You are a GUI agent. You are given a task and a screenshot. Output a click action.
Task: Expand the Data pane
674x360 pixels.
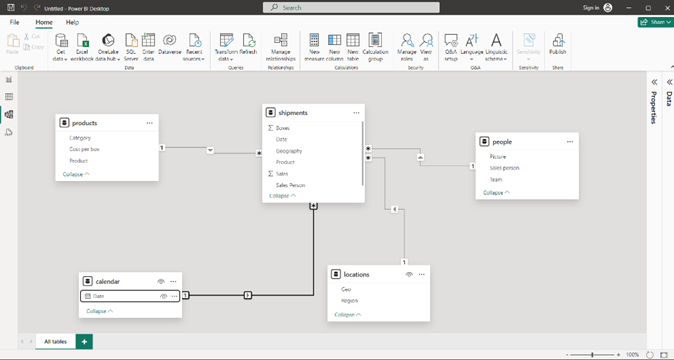point(669,82)
